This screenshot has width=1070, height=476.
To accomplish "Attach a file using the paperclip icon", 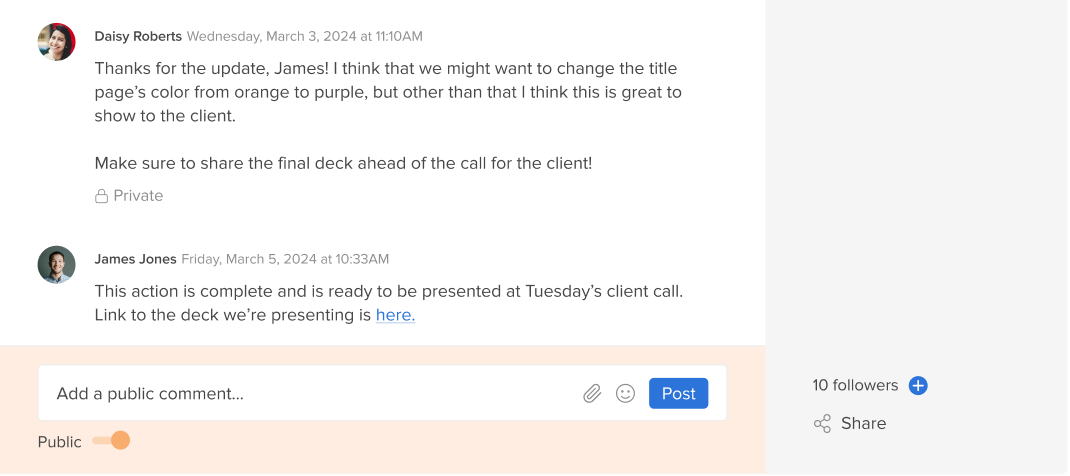I will [592, 393].
